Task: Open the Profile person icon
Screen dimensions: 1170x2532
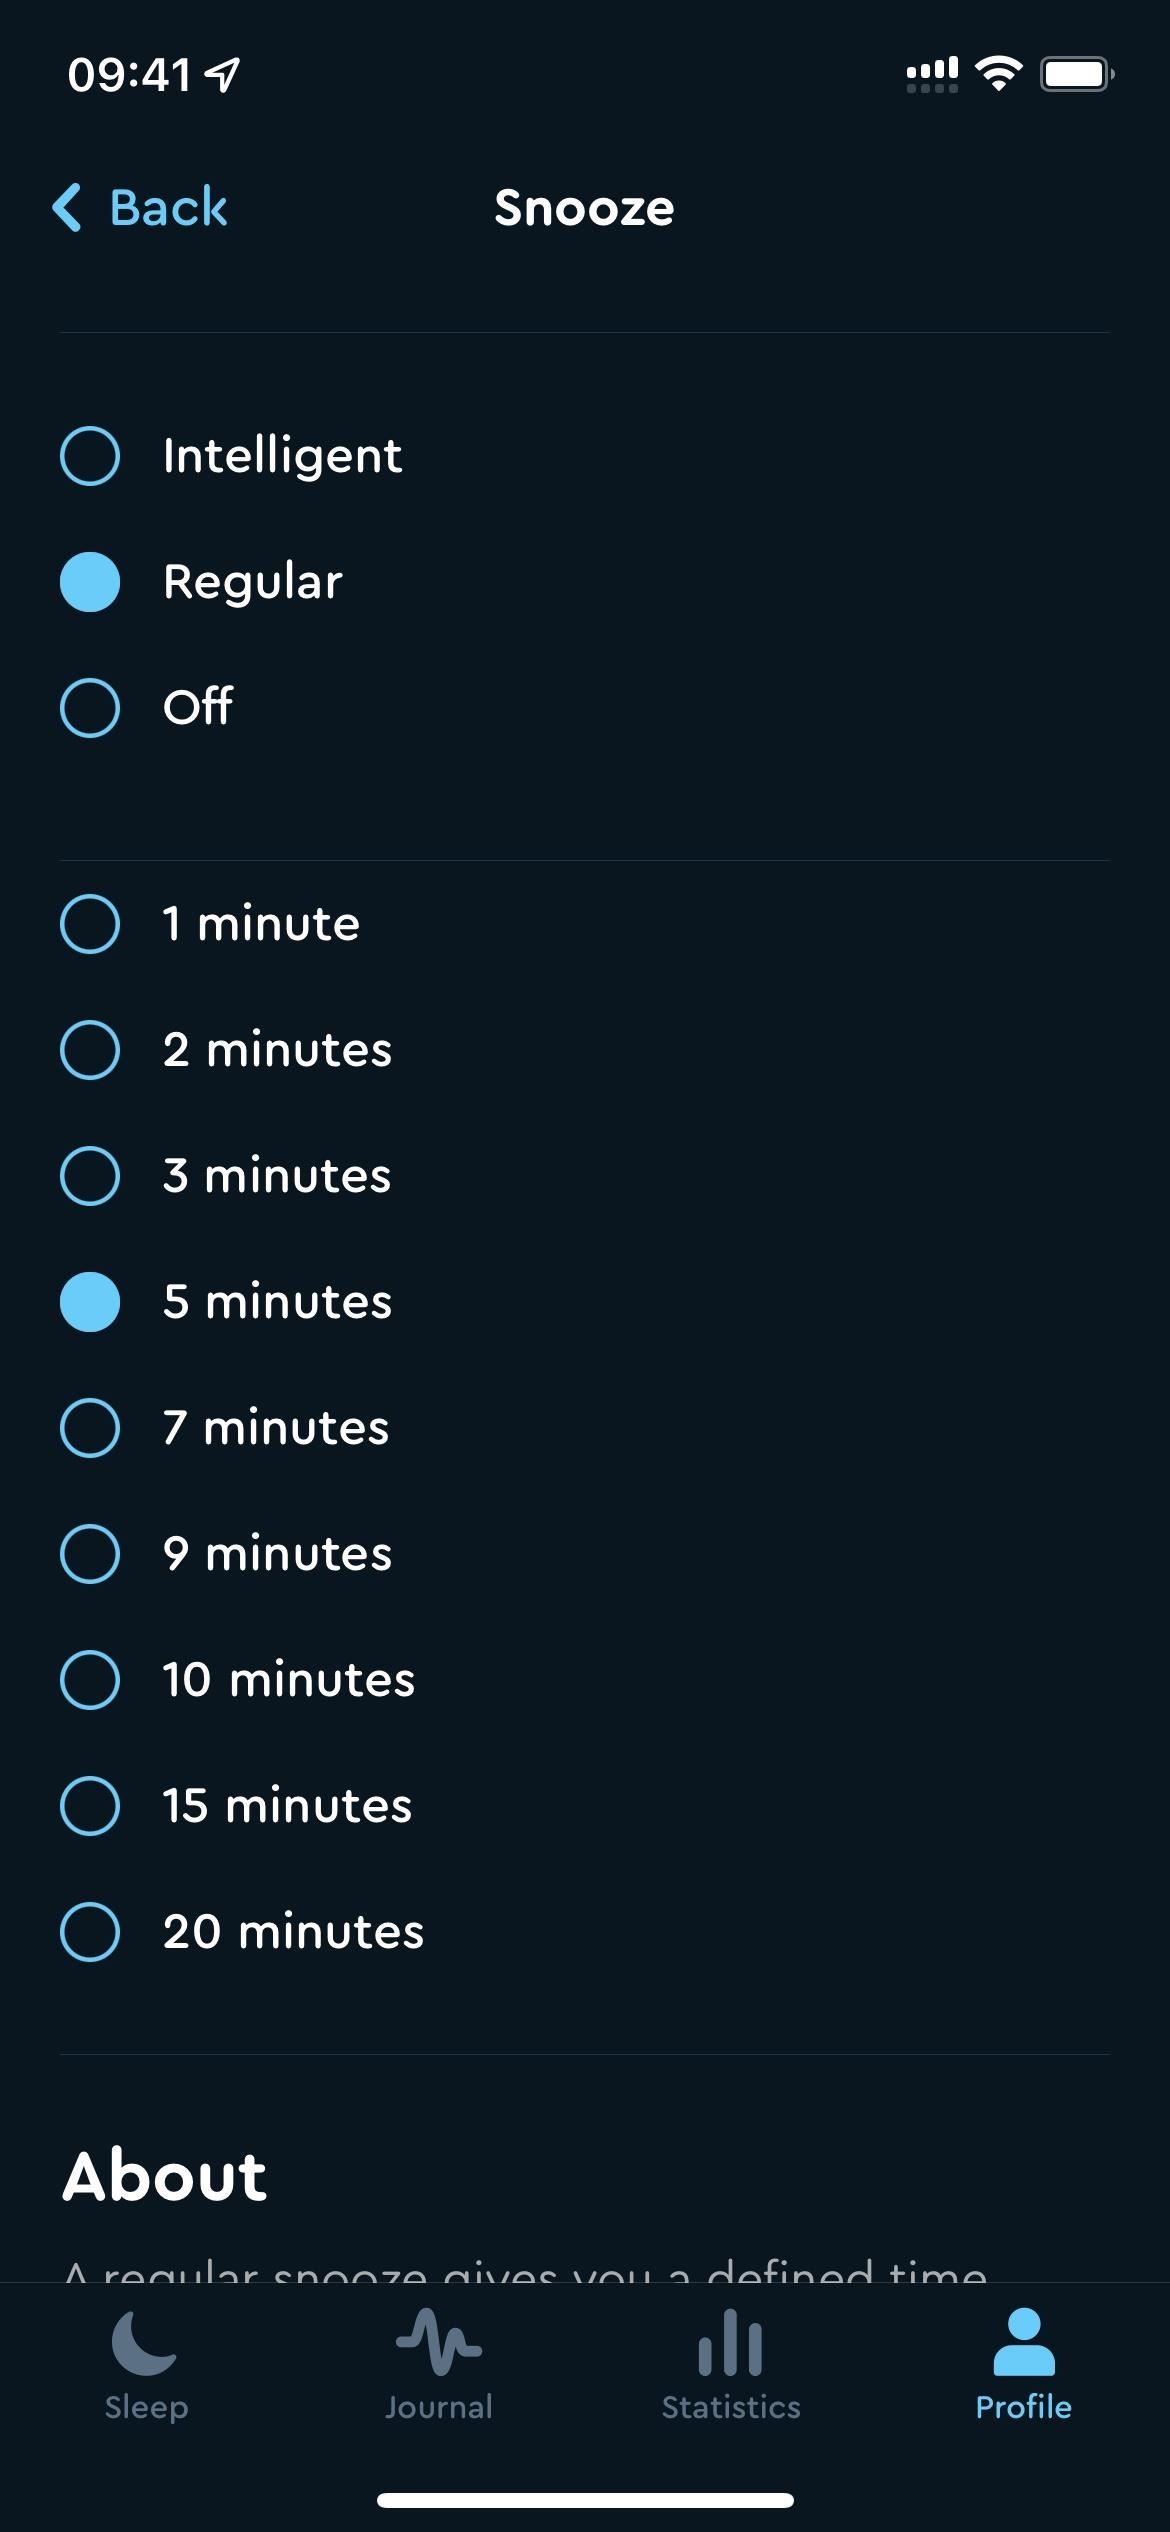Action: [x=1023, y=2342]
